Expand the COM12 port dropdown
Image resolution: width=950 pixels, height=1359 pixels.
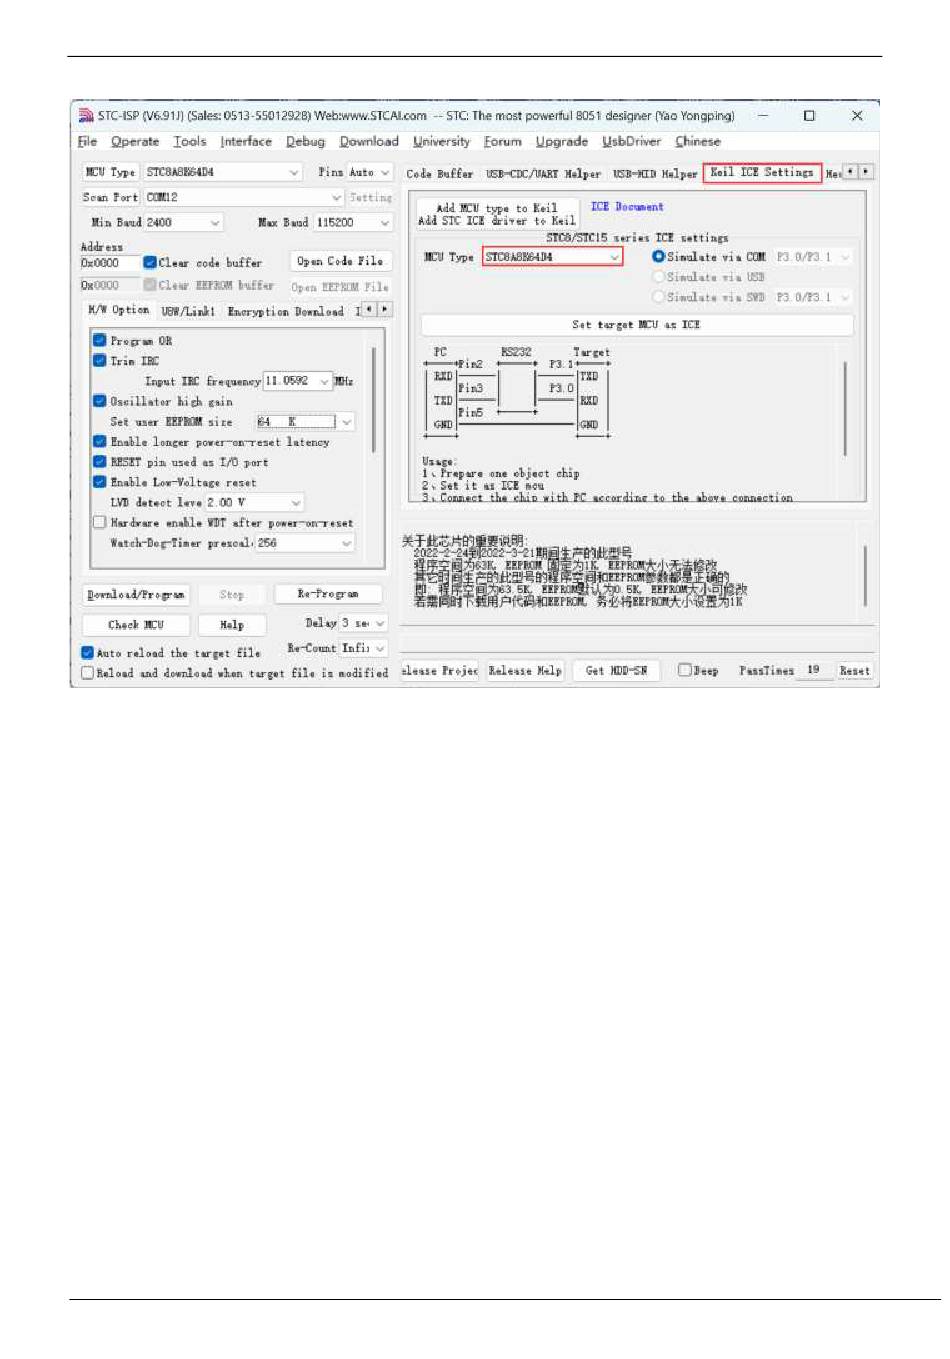pos(337,197)
